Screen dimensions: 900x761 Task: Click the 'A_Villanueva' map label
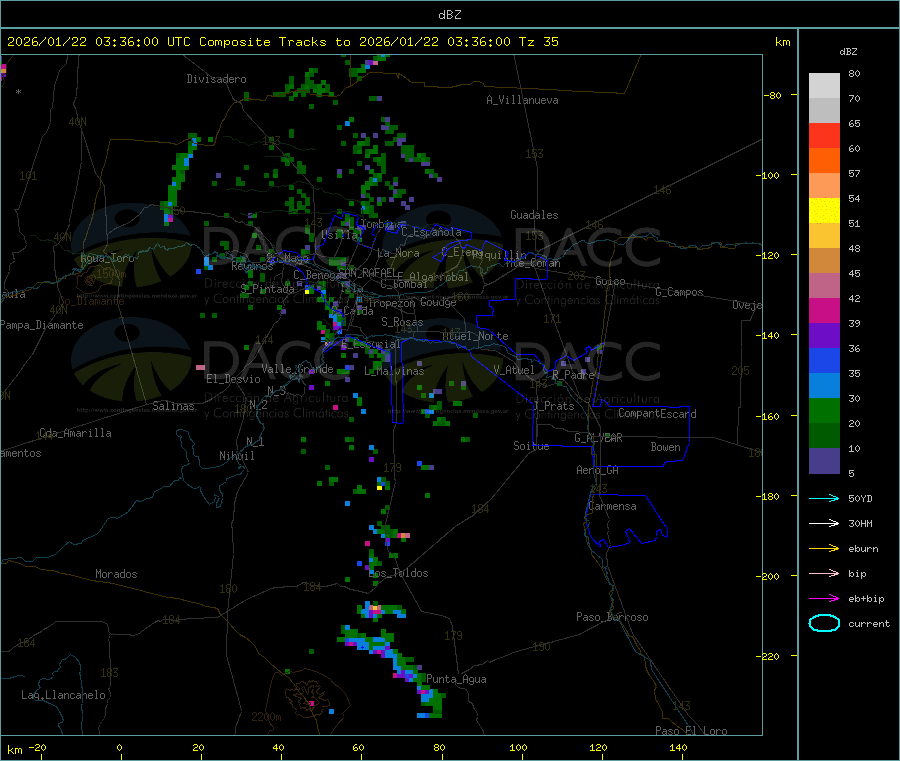[522, 100]
